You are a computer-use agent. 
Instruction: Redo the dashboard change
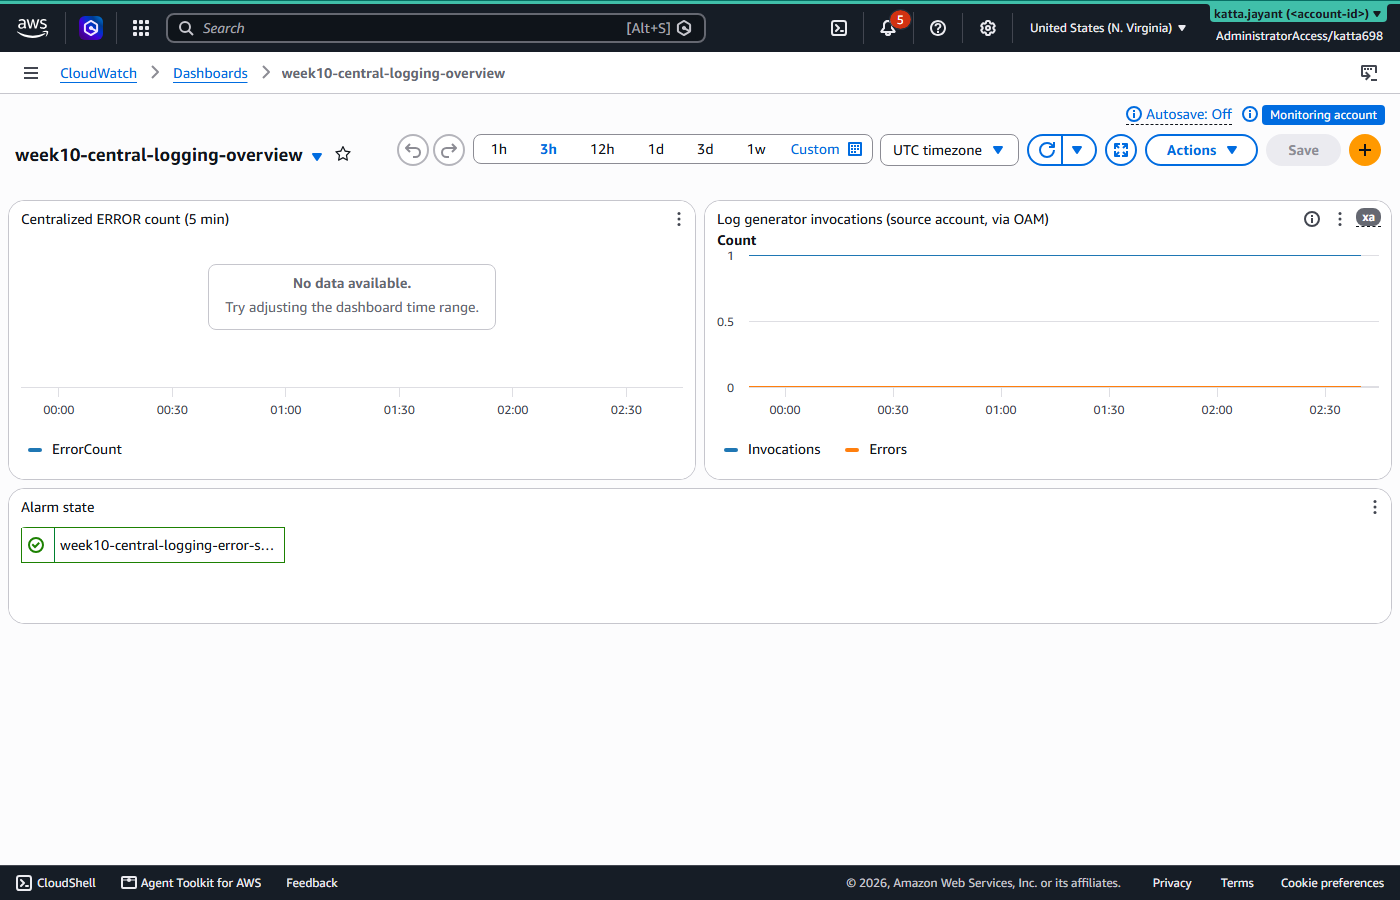pyautogui.click(x=449, y=150)
